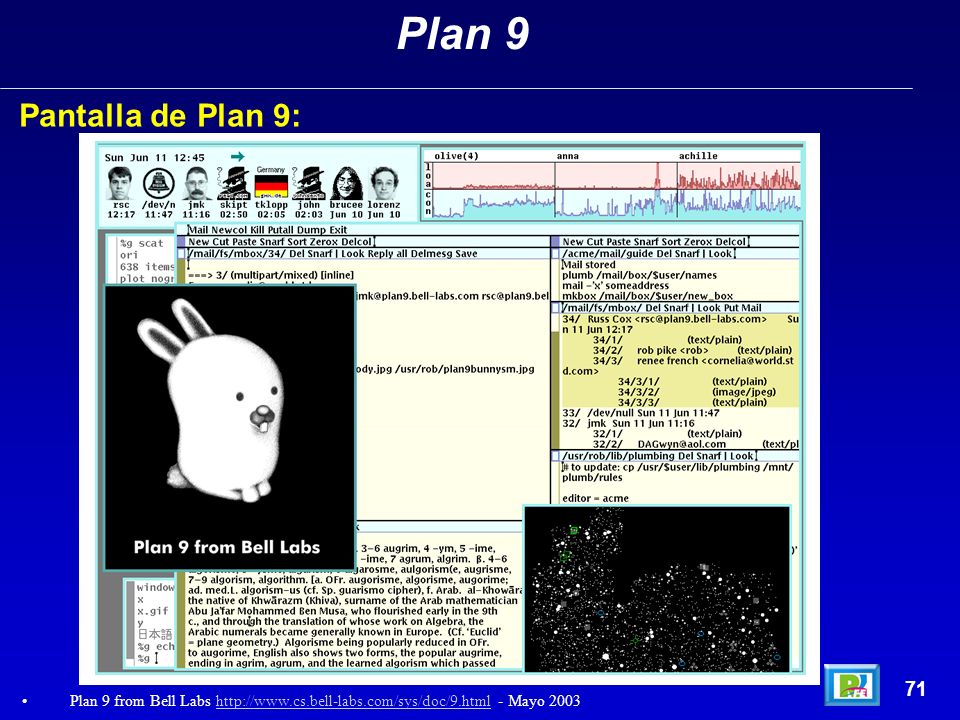
Task: Click '===> 3/ (multipart/mixed) [inline]' line
Action: (271, 276)
